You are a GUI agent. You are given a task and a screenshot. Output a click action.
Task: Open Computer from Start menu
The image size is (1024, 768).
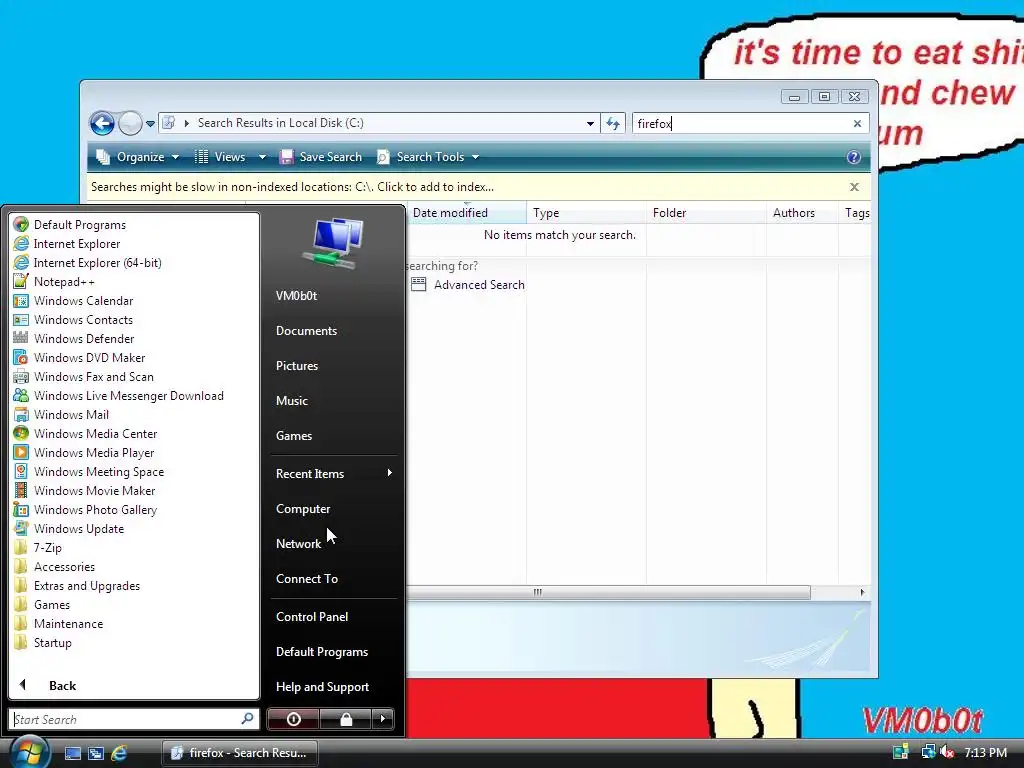(303, 509)
